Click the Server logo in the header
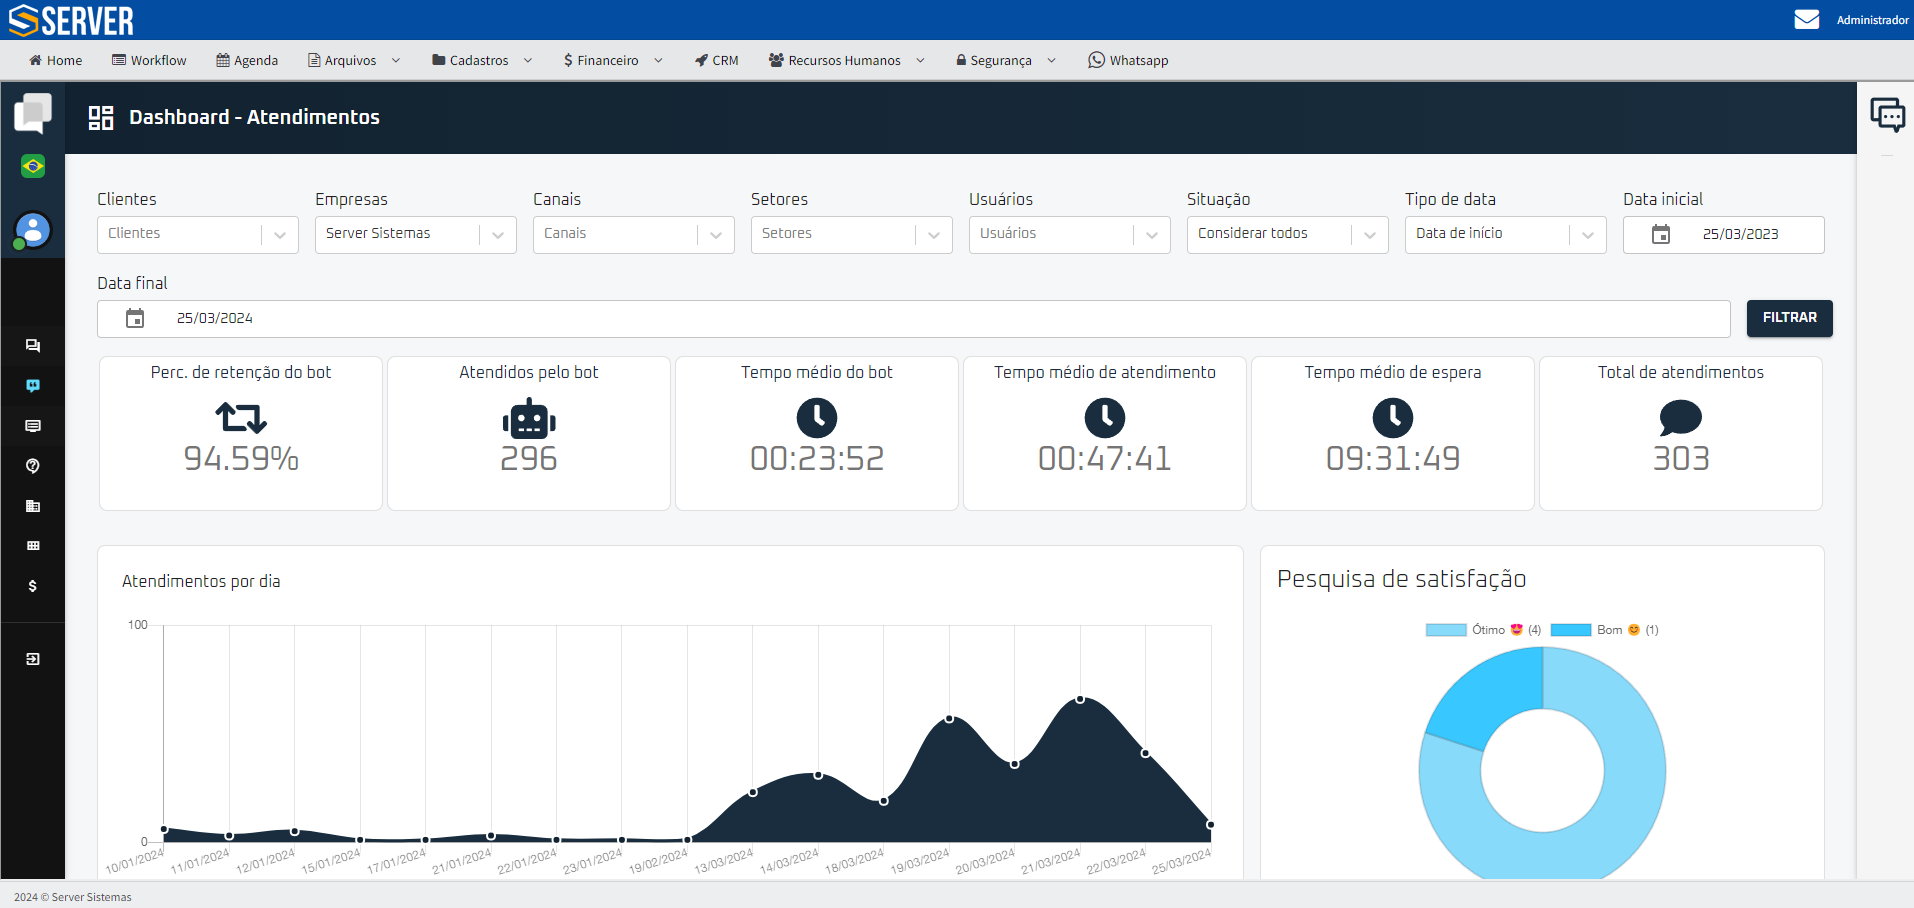This screenshot has height=908, width=1914. point(71,20)
